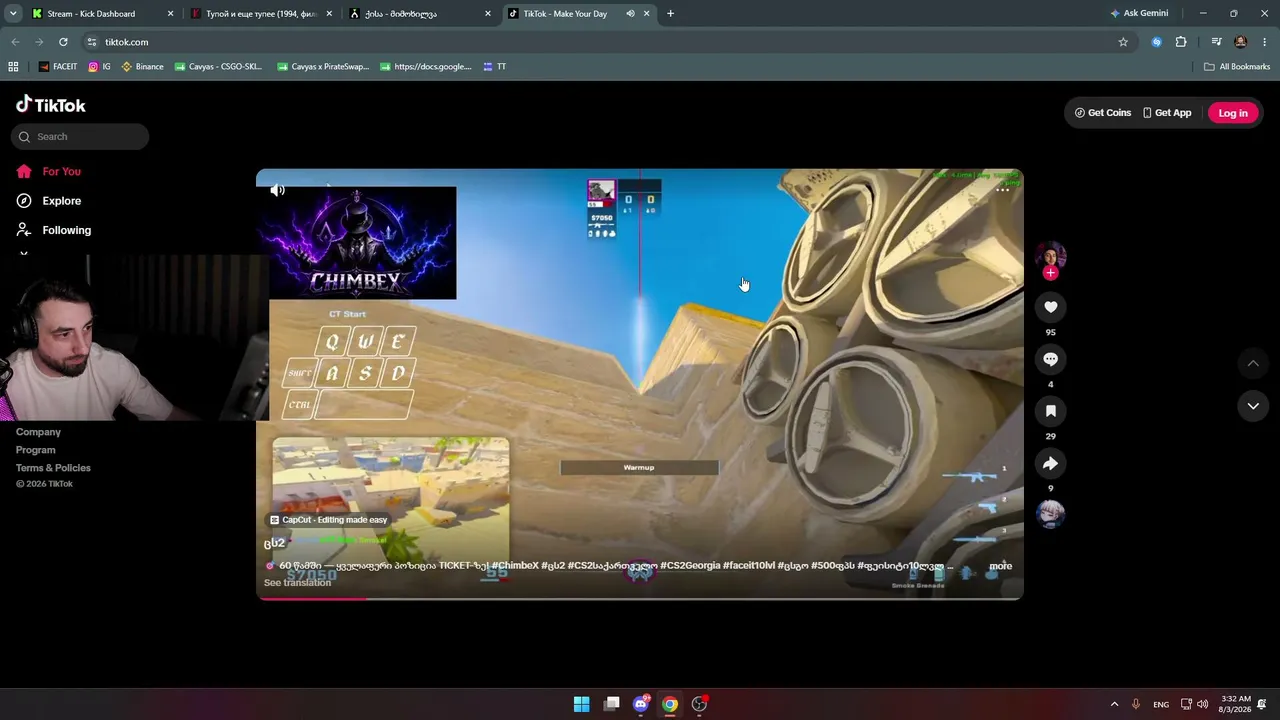Open the Apps grid in bookmarks bar

click(13, 67)
